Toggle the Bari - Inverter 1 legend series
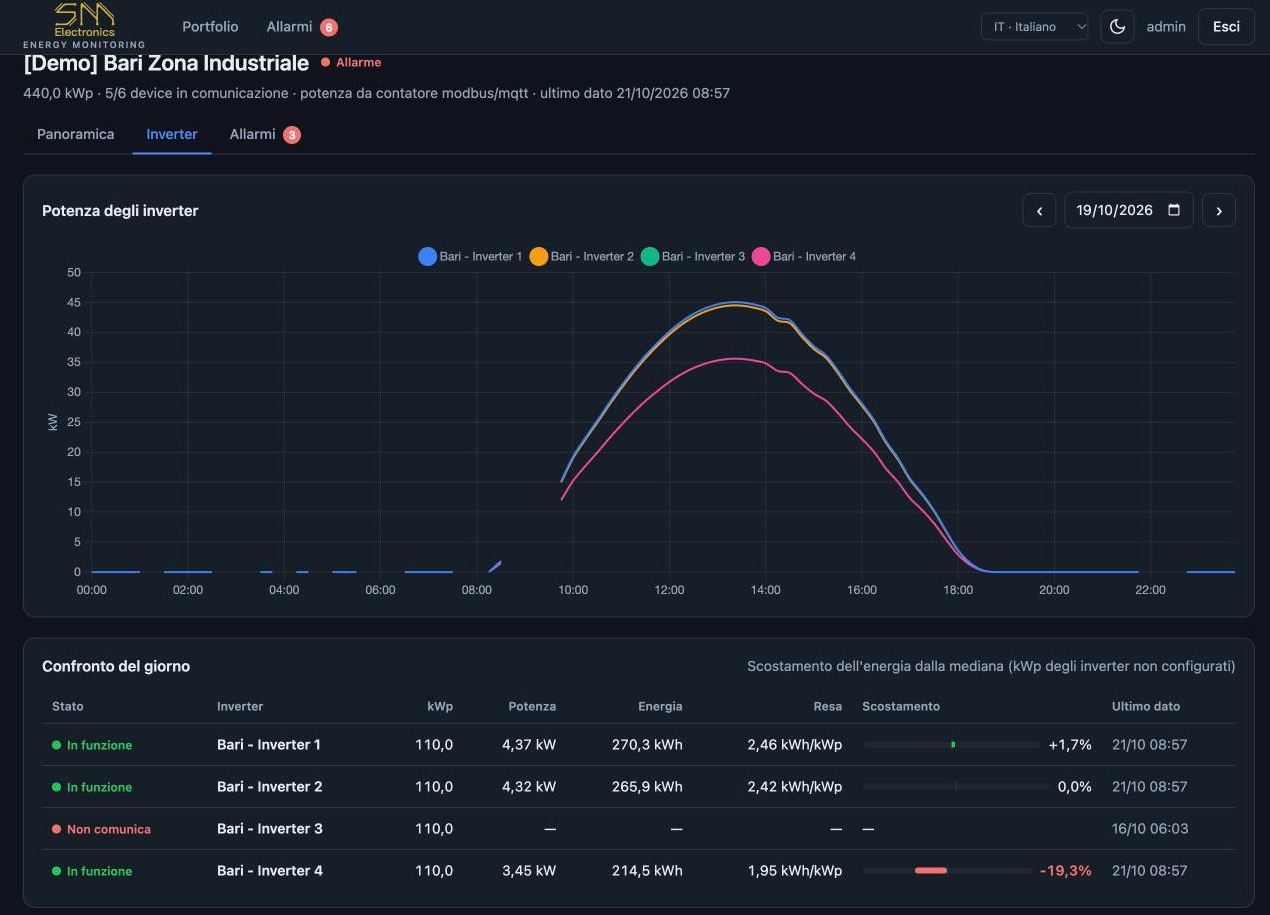The height and width of the screenshot is (915, 1270). 470,257
